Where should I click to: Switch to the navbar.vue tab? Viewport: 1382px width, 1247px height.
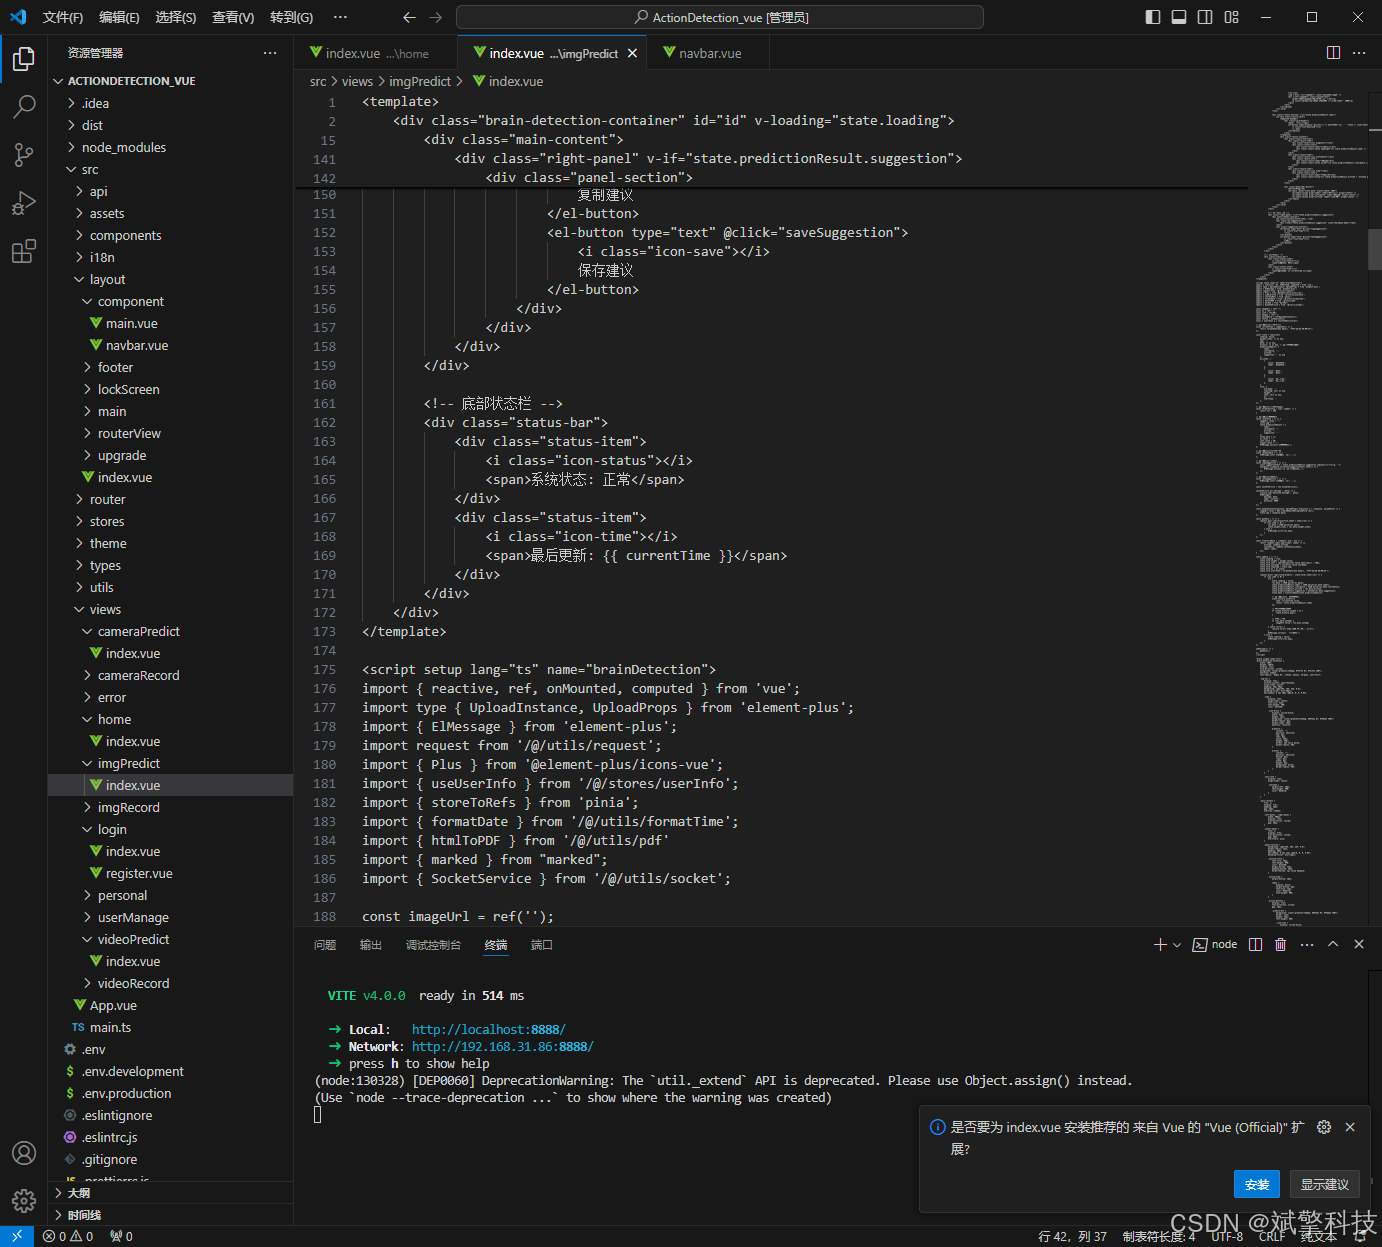point(709,53)
